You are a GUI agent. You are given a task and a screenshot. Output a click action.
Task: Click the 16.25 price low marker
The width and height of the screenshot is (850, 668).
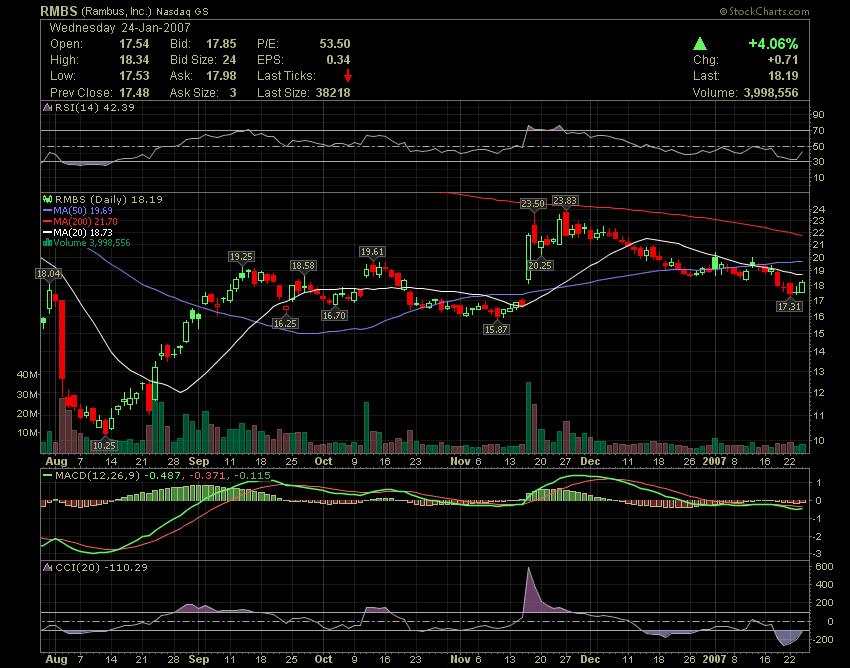coord(285,323)
